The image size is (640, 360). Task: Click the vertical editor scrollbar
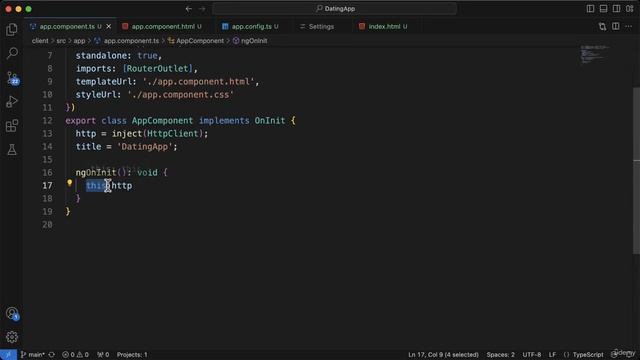tap(636, 171)
